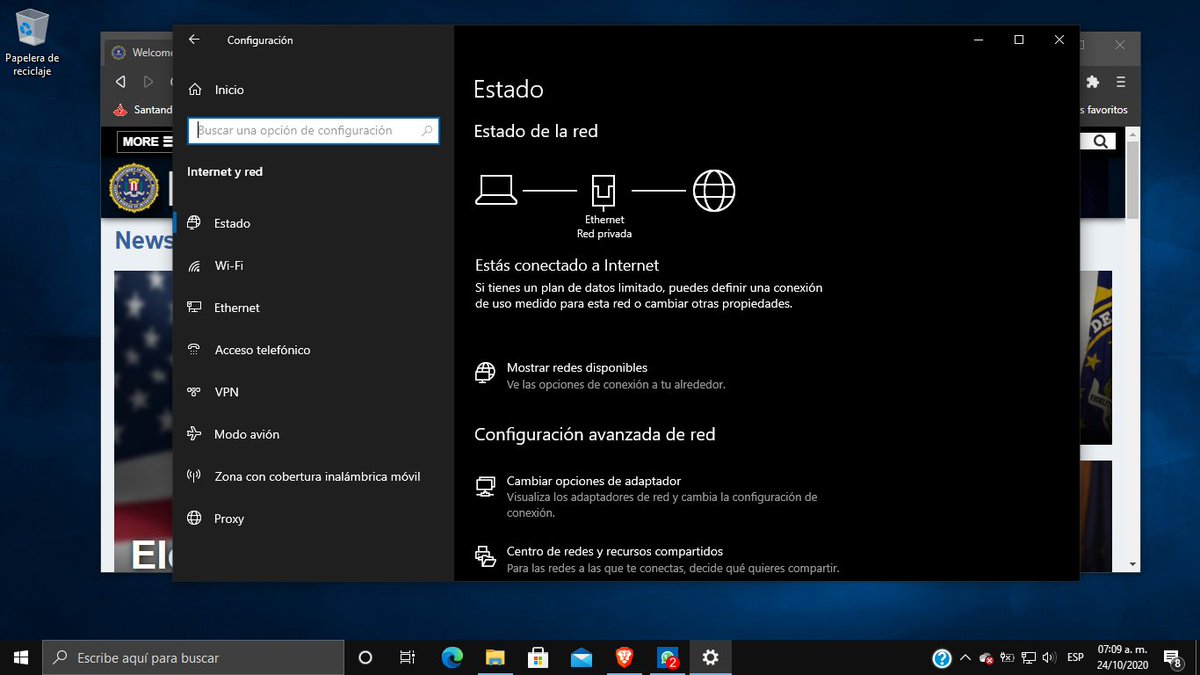Open File Explorer from the taskbar
This screenshot has height=675, width=1200.
495,658
